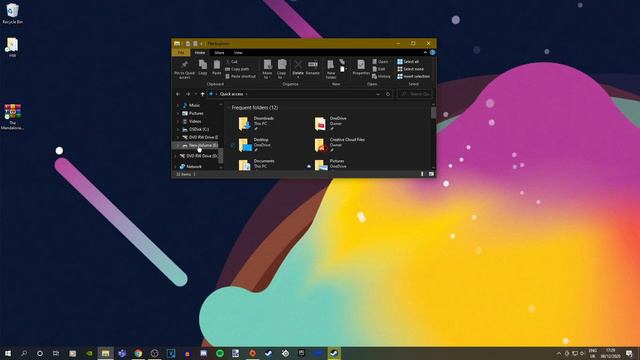This screenshot has height=360, width=640.
Task: Click Cut in the Clipboard group
Action: coord(231,62)
